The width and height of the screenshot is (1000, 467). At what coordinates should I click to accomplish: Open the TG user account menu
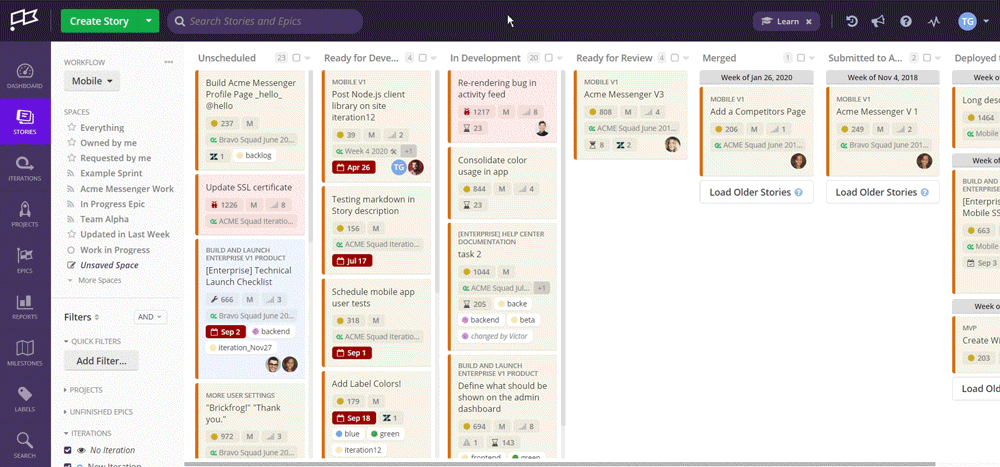click(x=973, y=21)
